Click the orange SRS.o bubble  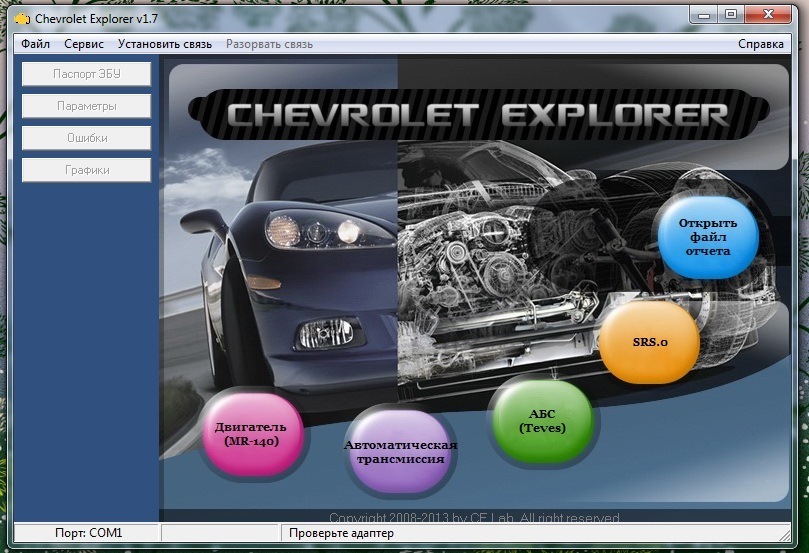tap(650, 342)
